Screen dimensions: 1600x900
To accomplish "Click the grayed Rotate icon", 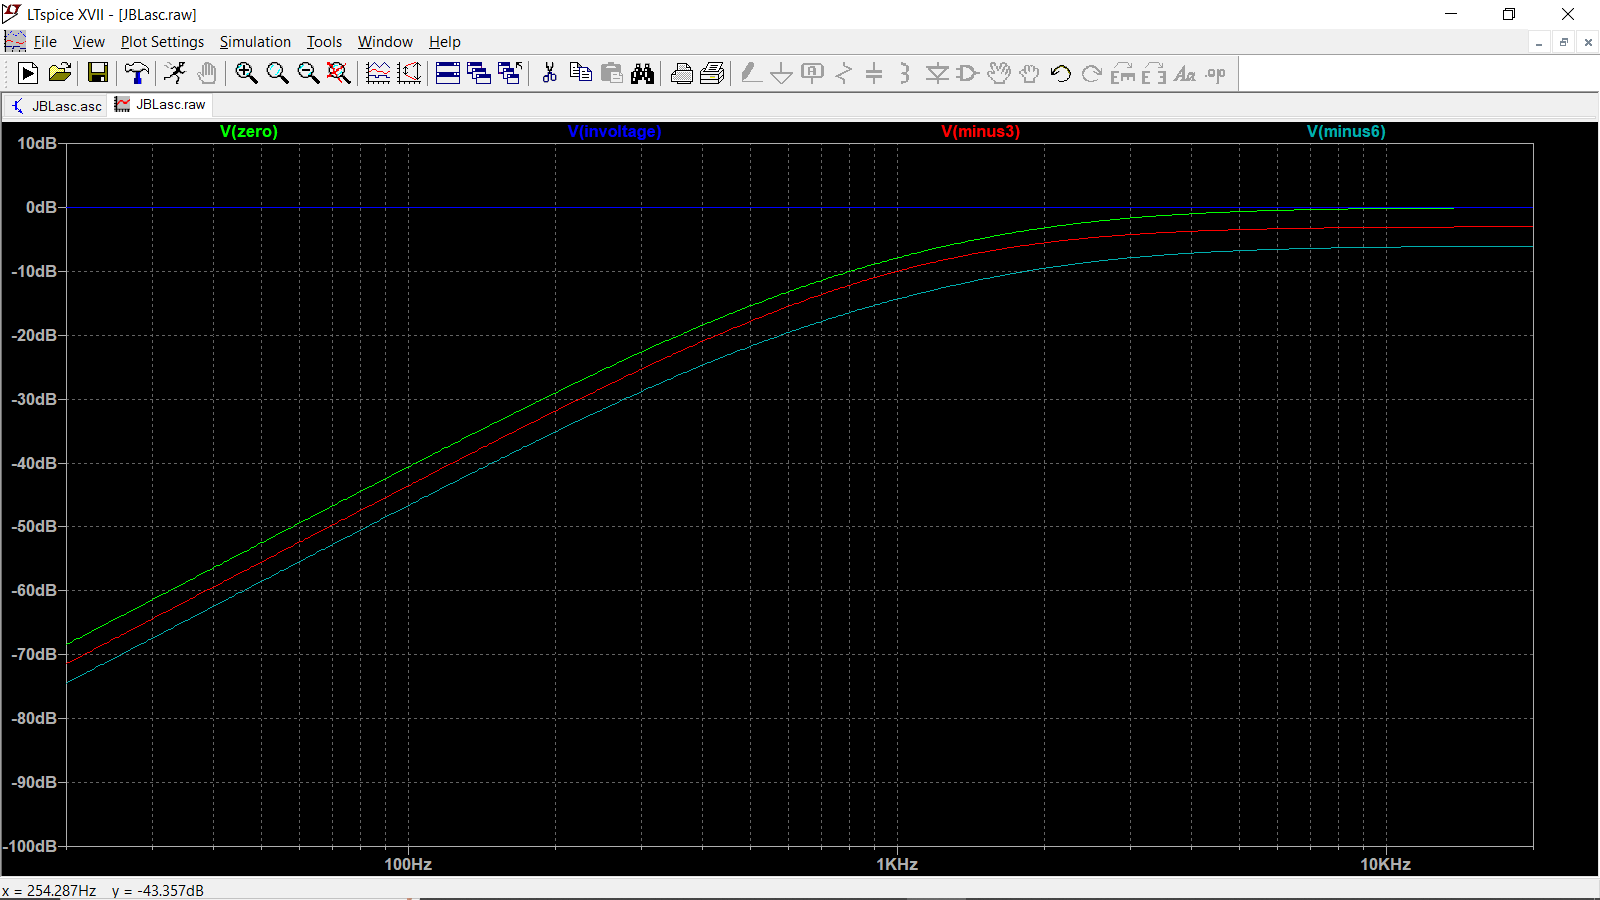I will 1123,73.
